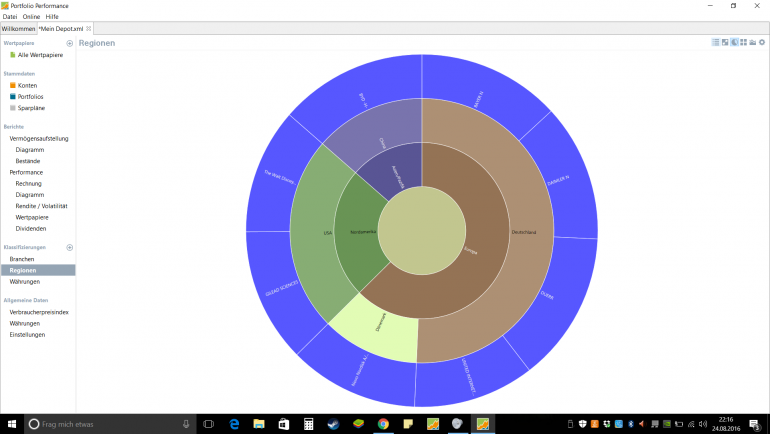
Task: Switch to the table list view icon
Action: [715, 43]
